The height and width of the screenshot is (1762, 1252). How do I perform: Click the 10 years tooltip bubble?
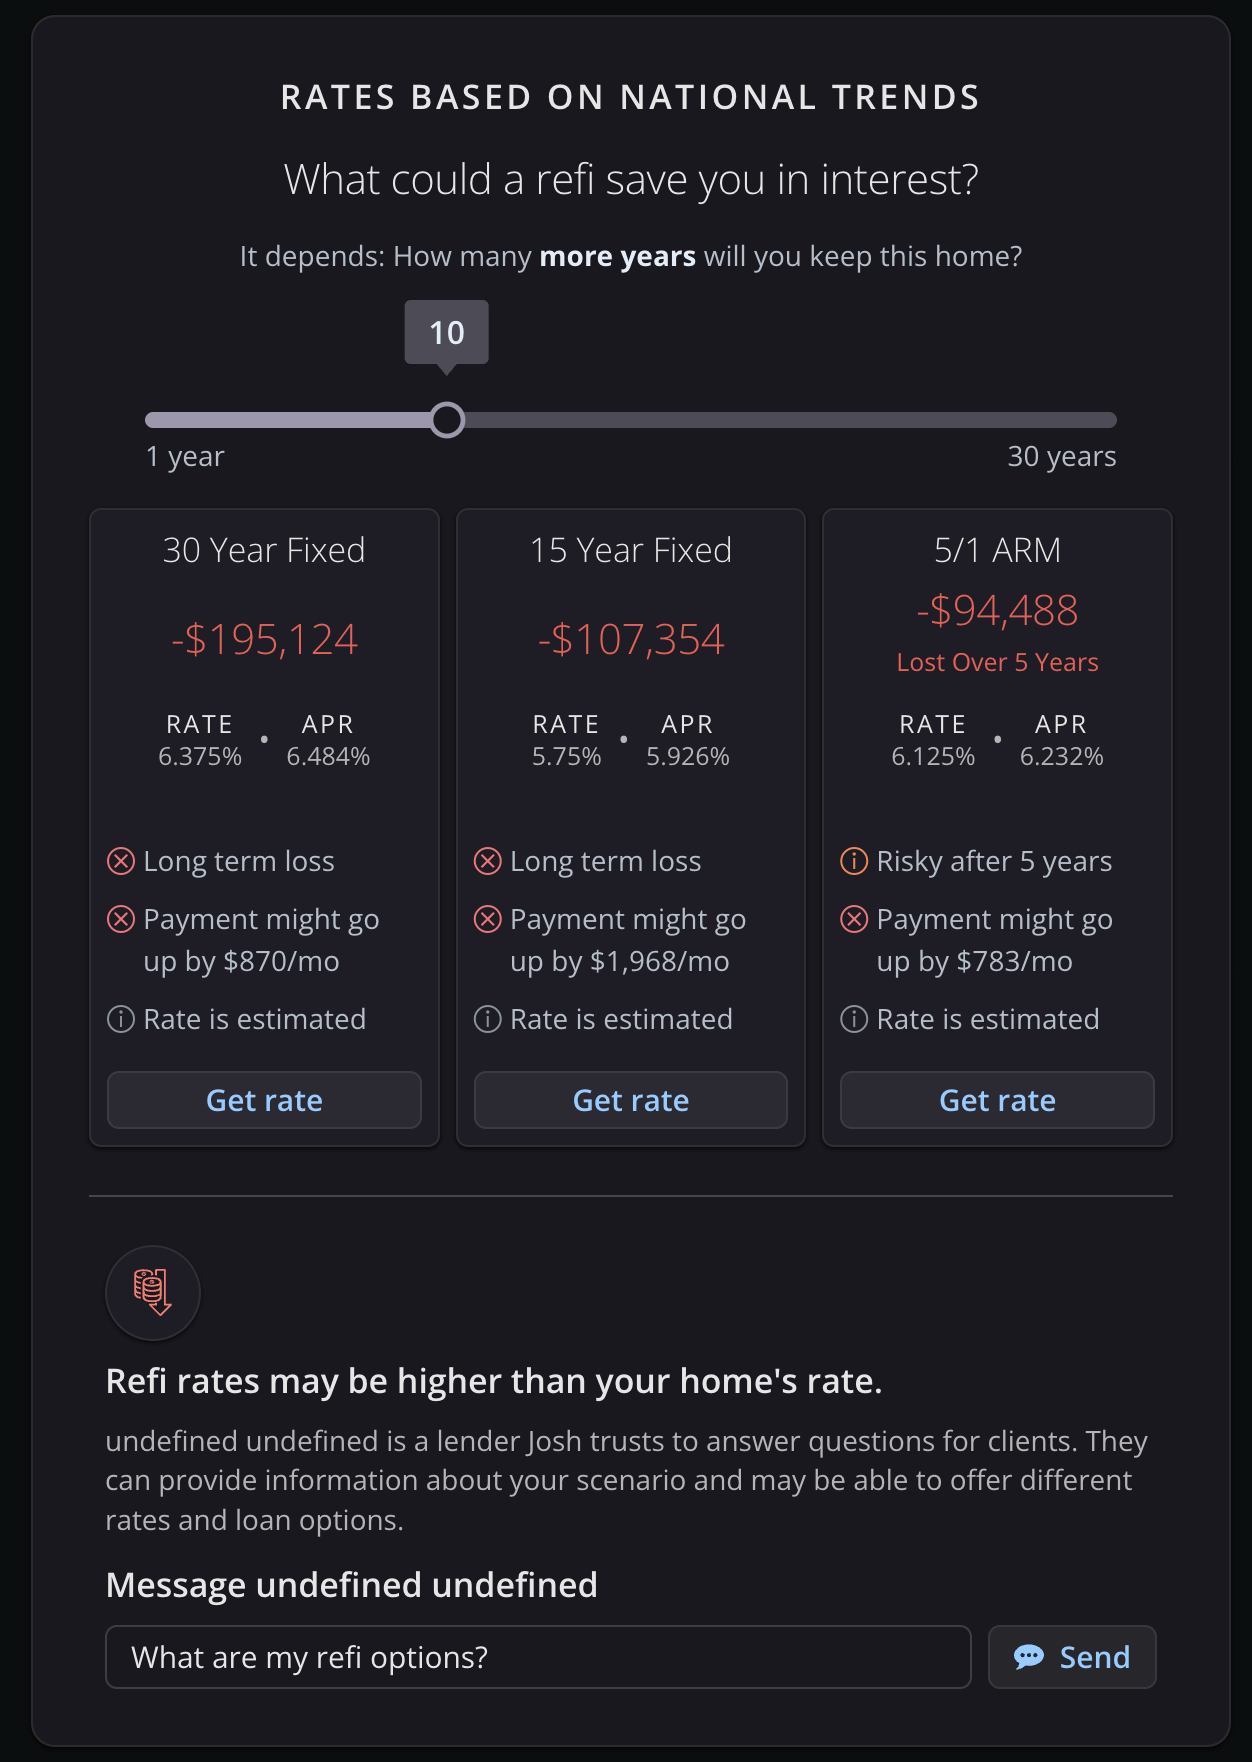[x=446, y=332]
